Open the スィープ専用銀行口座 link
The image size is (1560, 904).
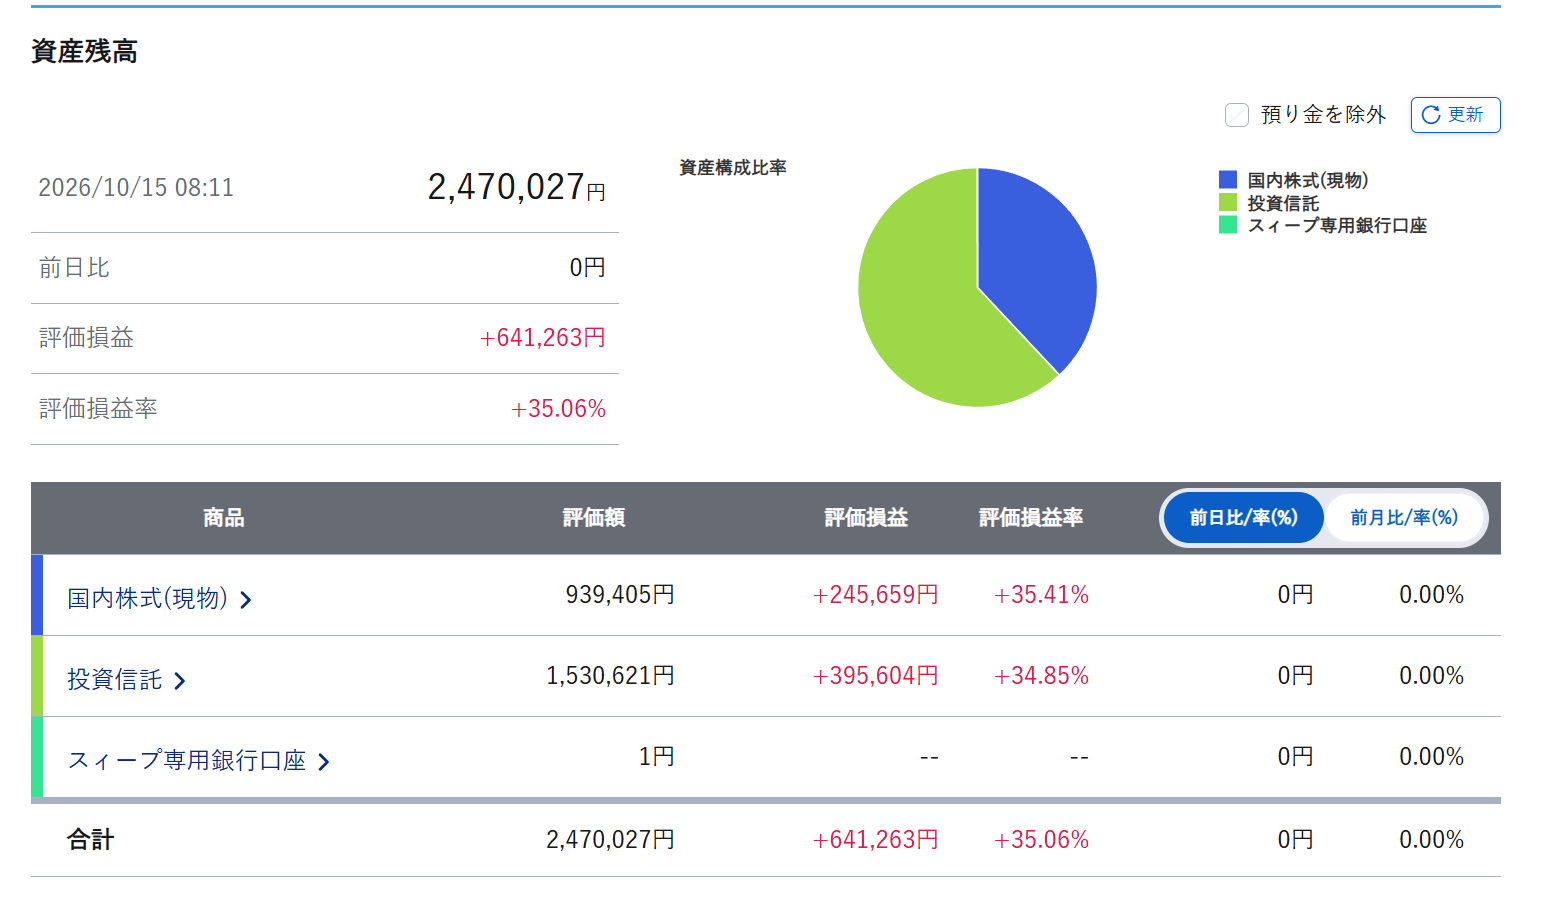[x=198, y=761]
